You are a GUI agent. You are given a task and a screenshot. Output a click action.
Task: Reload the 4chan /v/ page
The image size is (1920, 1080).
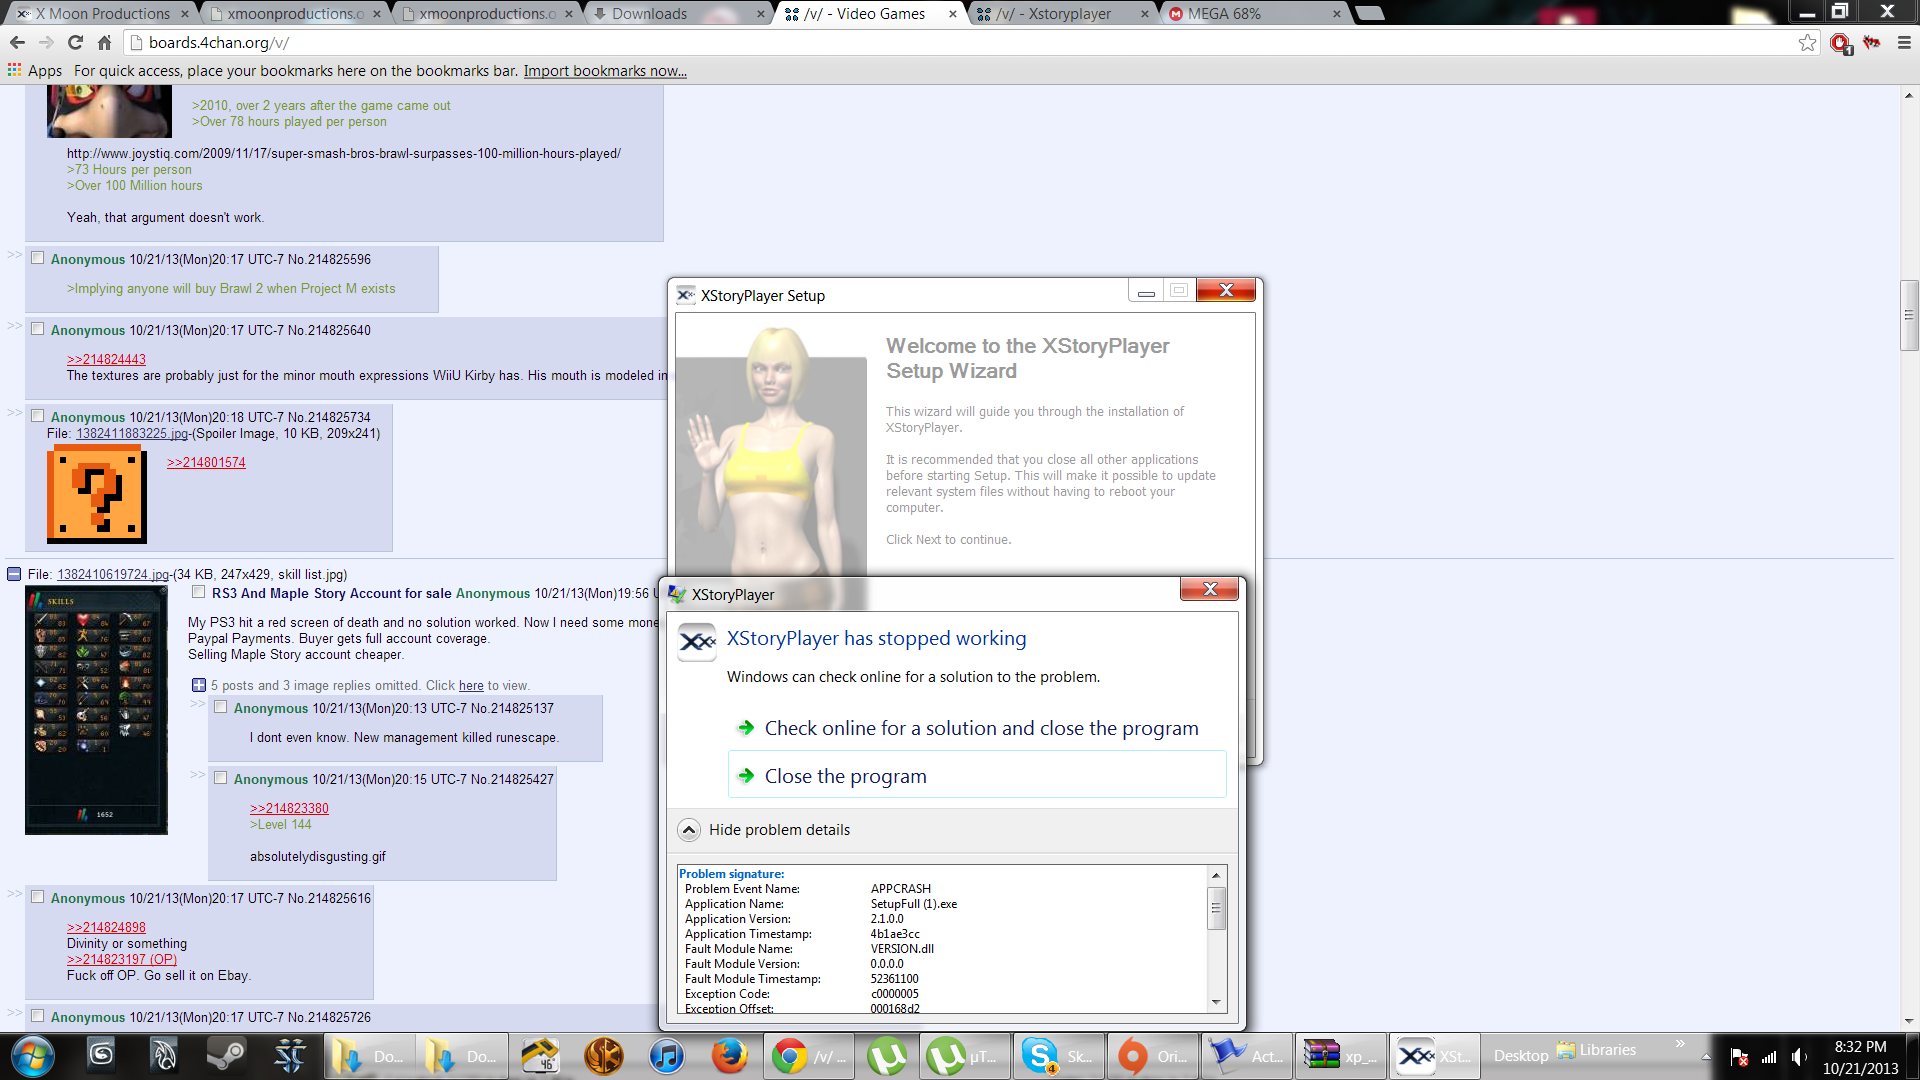point(75,42)
